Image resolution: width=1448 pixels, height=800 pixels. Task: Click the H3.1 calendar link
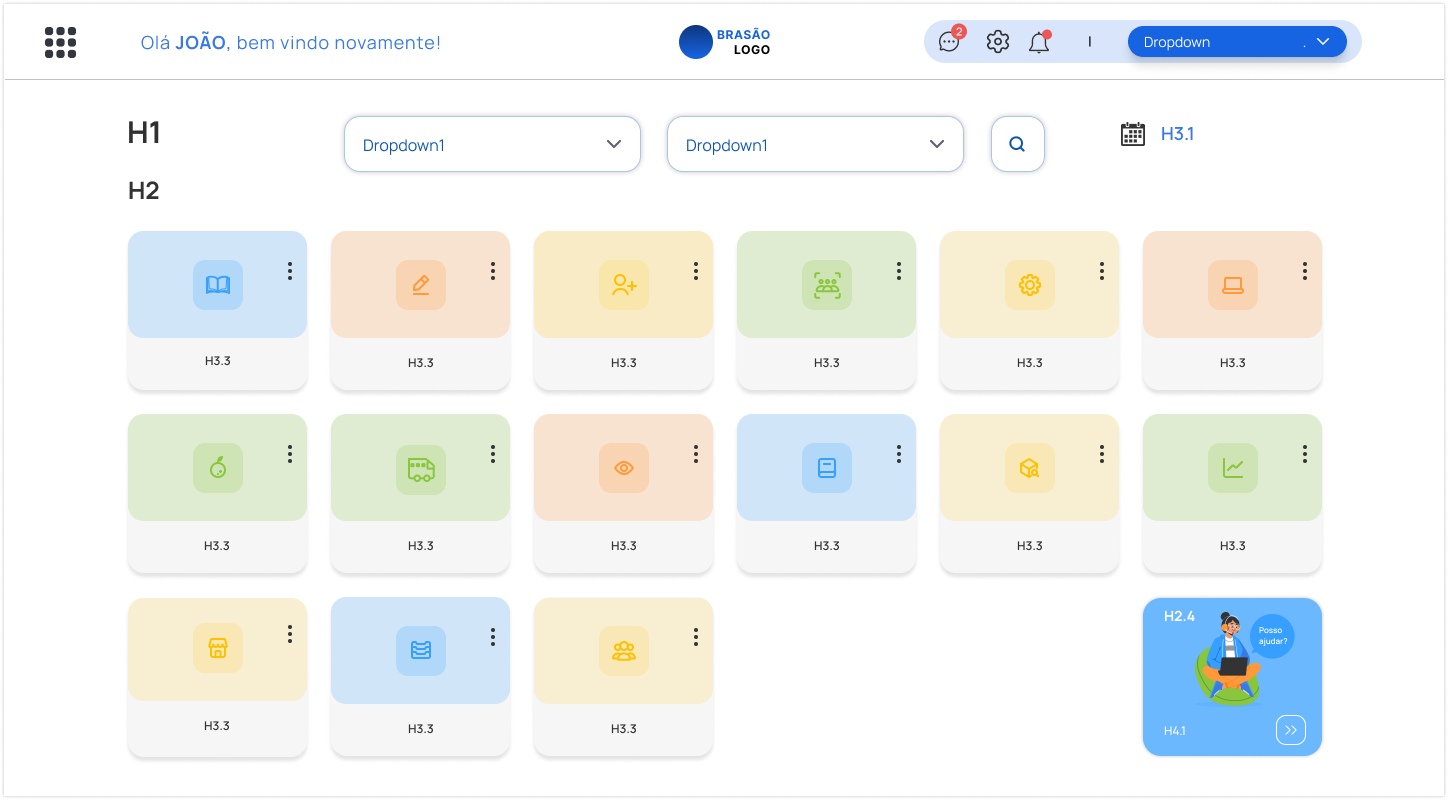[1176, 134]
